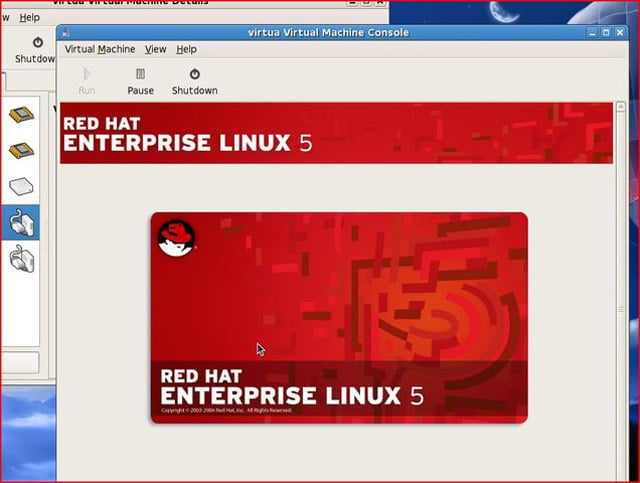640x483 pixels.
Task: Open Help menu in Details window behind
Action: [29, 18]
